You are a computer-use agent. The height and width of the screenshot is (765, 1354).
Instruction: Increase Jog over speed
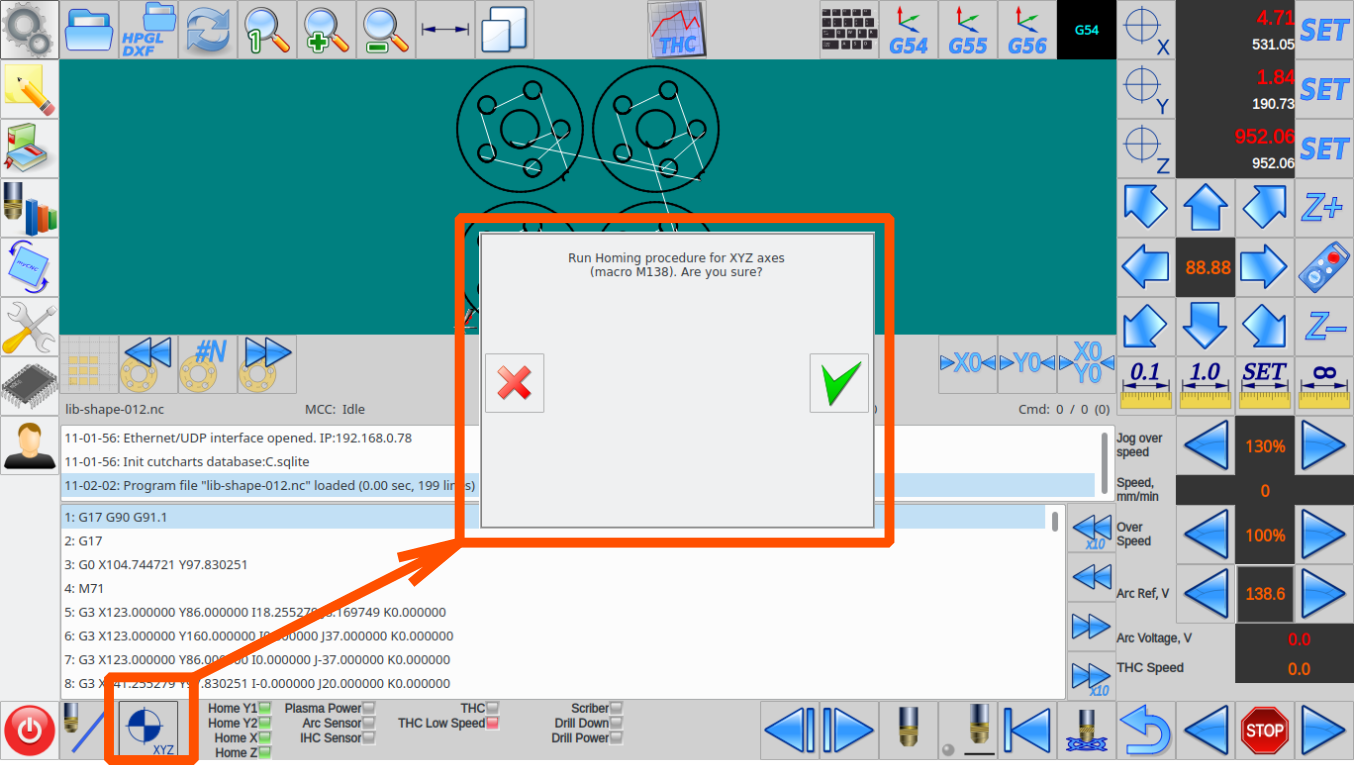coord(1324,446)
